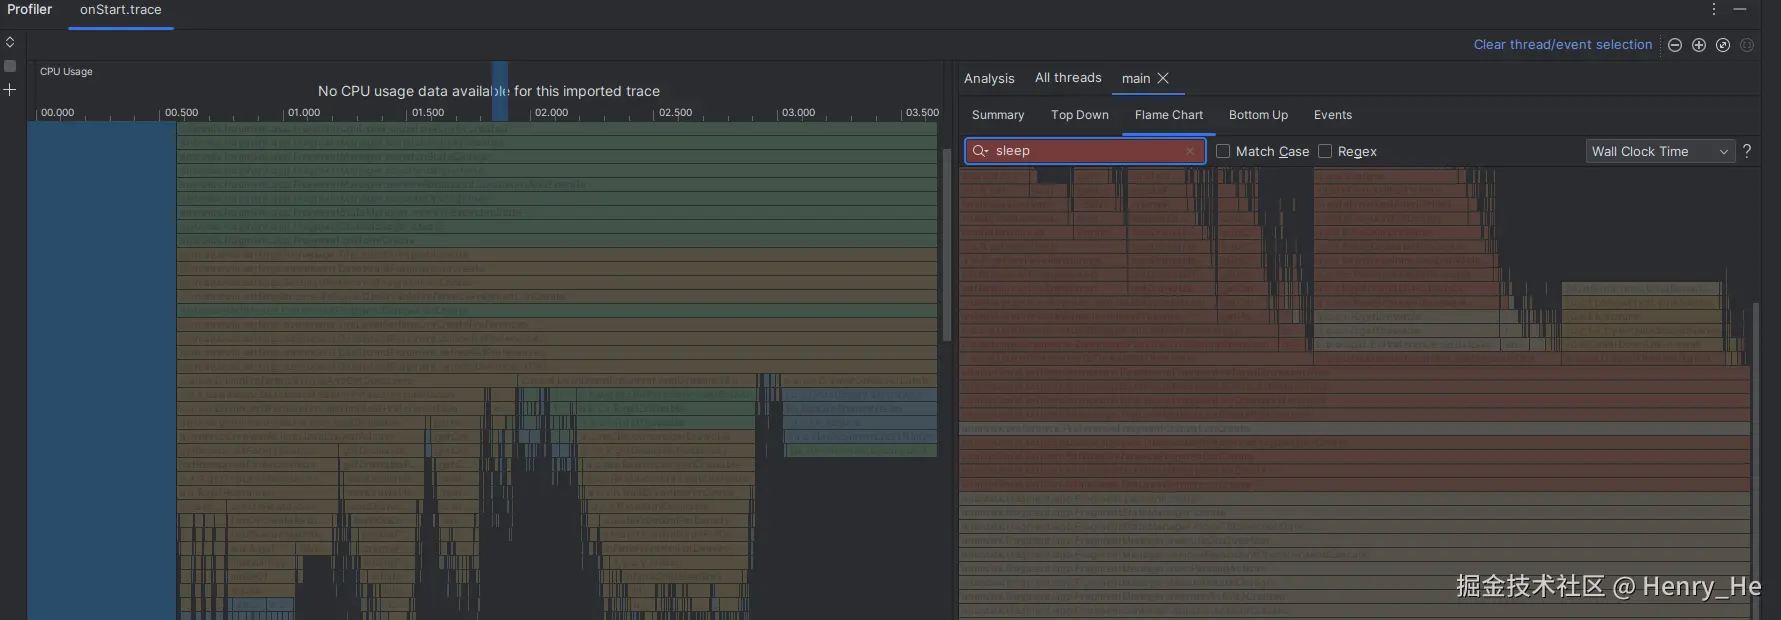Switch to the Top Down tab

tap(1080, 115)
